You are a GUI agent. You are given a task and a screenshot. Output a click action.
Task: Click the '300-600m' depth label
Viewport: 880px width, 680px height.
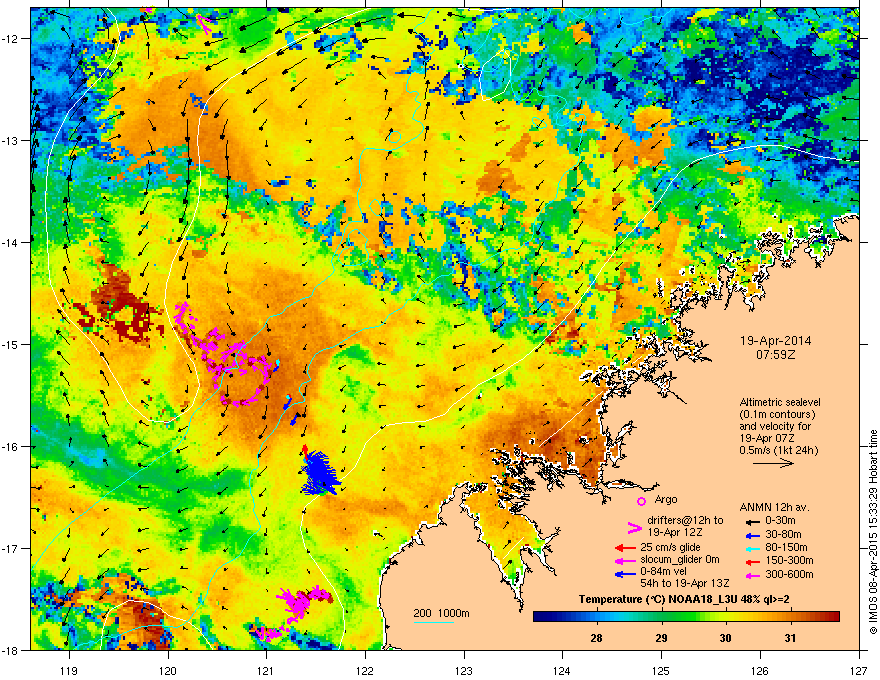tap(789, 575)
